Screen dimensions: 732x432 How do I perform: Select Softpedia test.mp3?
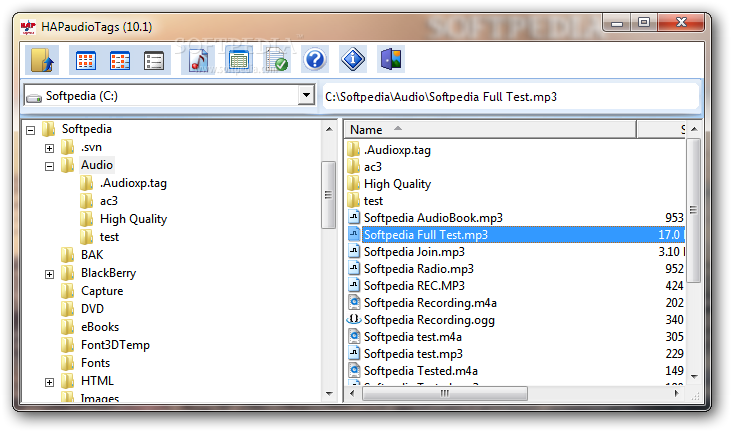[413, 354]
